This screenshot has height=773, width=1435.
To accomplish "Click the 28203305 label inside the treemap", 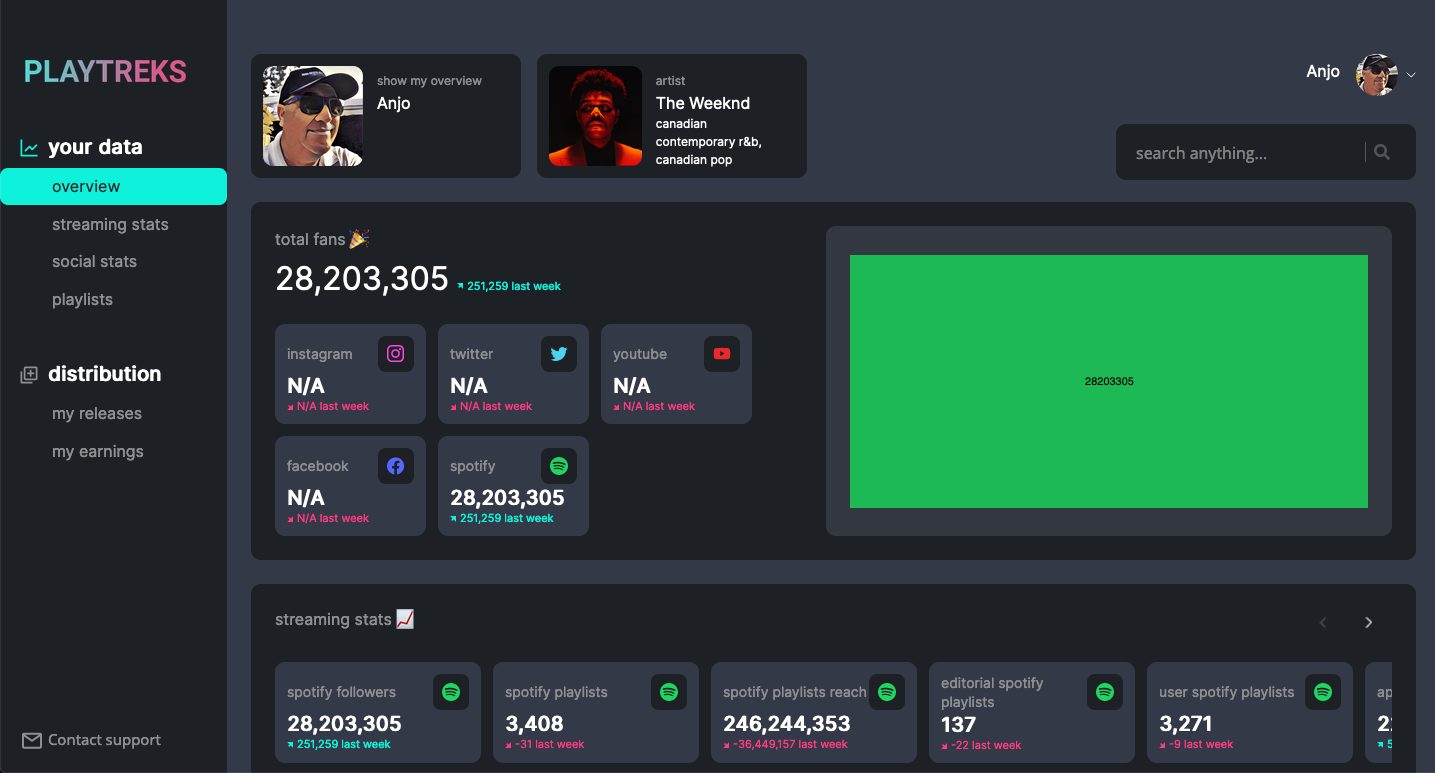I will 1109,381.
